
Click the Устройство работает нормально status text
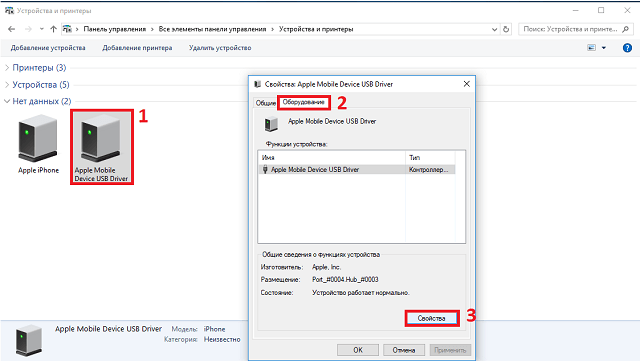tap(361, 292)
